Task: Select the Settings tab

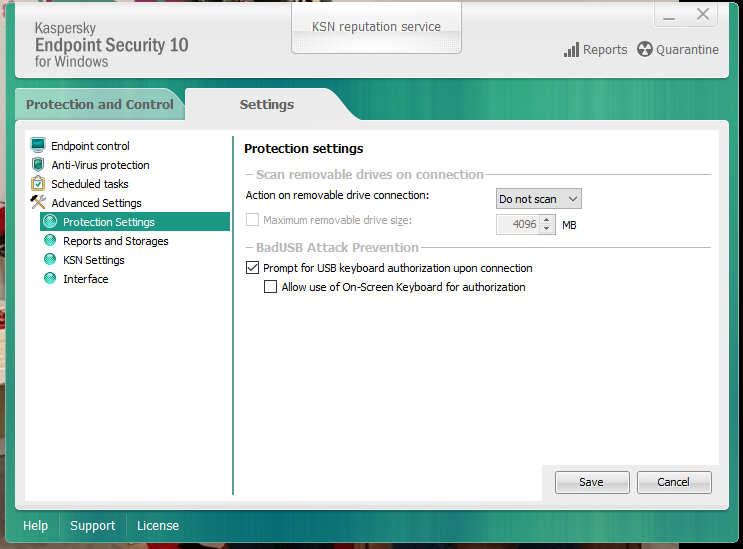Action: point(267,104)
